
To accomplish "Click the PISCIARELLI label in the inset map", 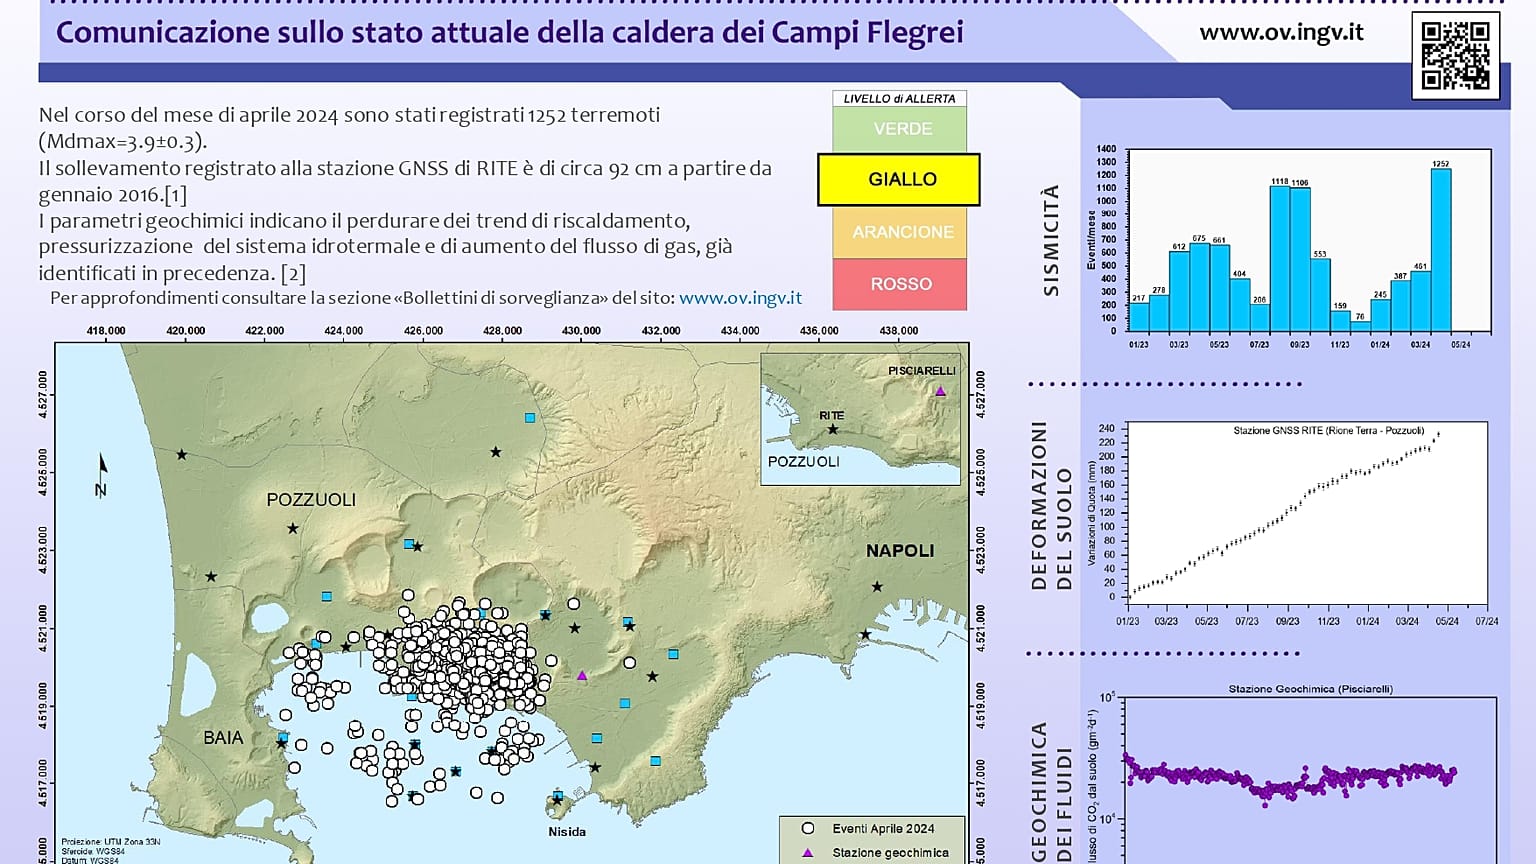I will pos(922,371).
